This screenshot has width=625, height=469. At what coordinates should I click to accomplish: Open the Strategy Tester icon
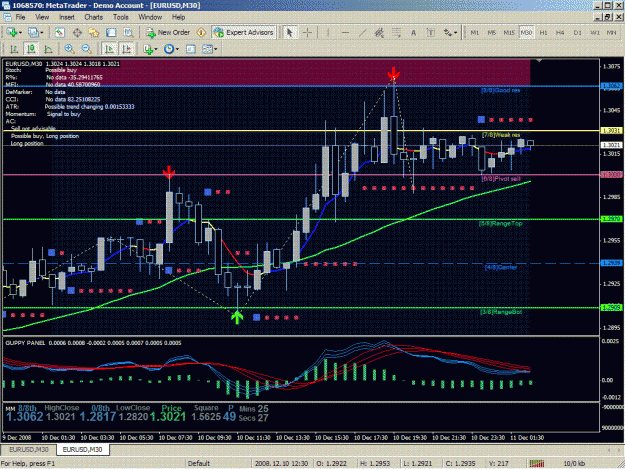128,33
